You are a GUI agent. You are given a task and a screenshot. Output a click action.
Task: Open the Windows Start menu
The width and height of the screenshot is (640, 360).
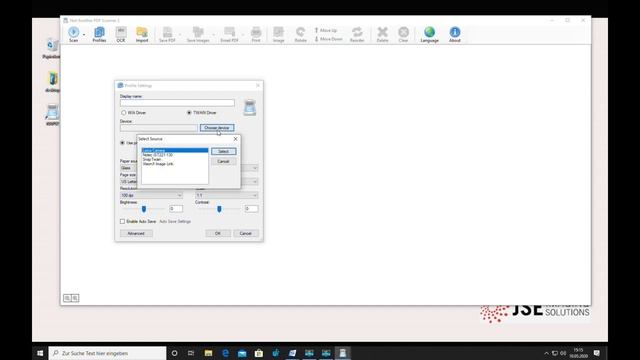coord(40,353)
